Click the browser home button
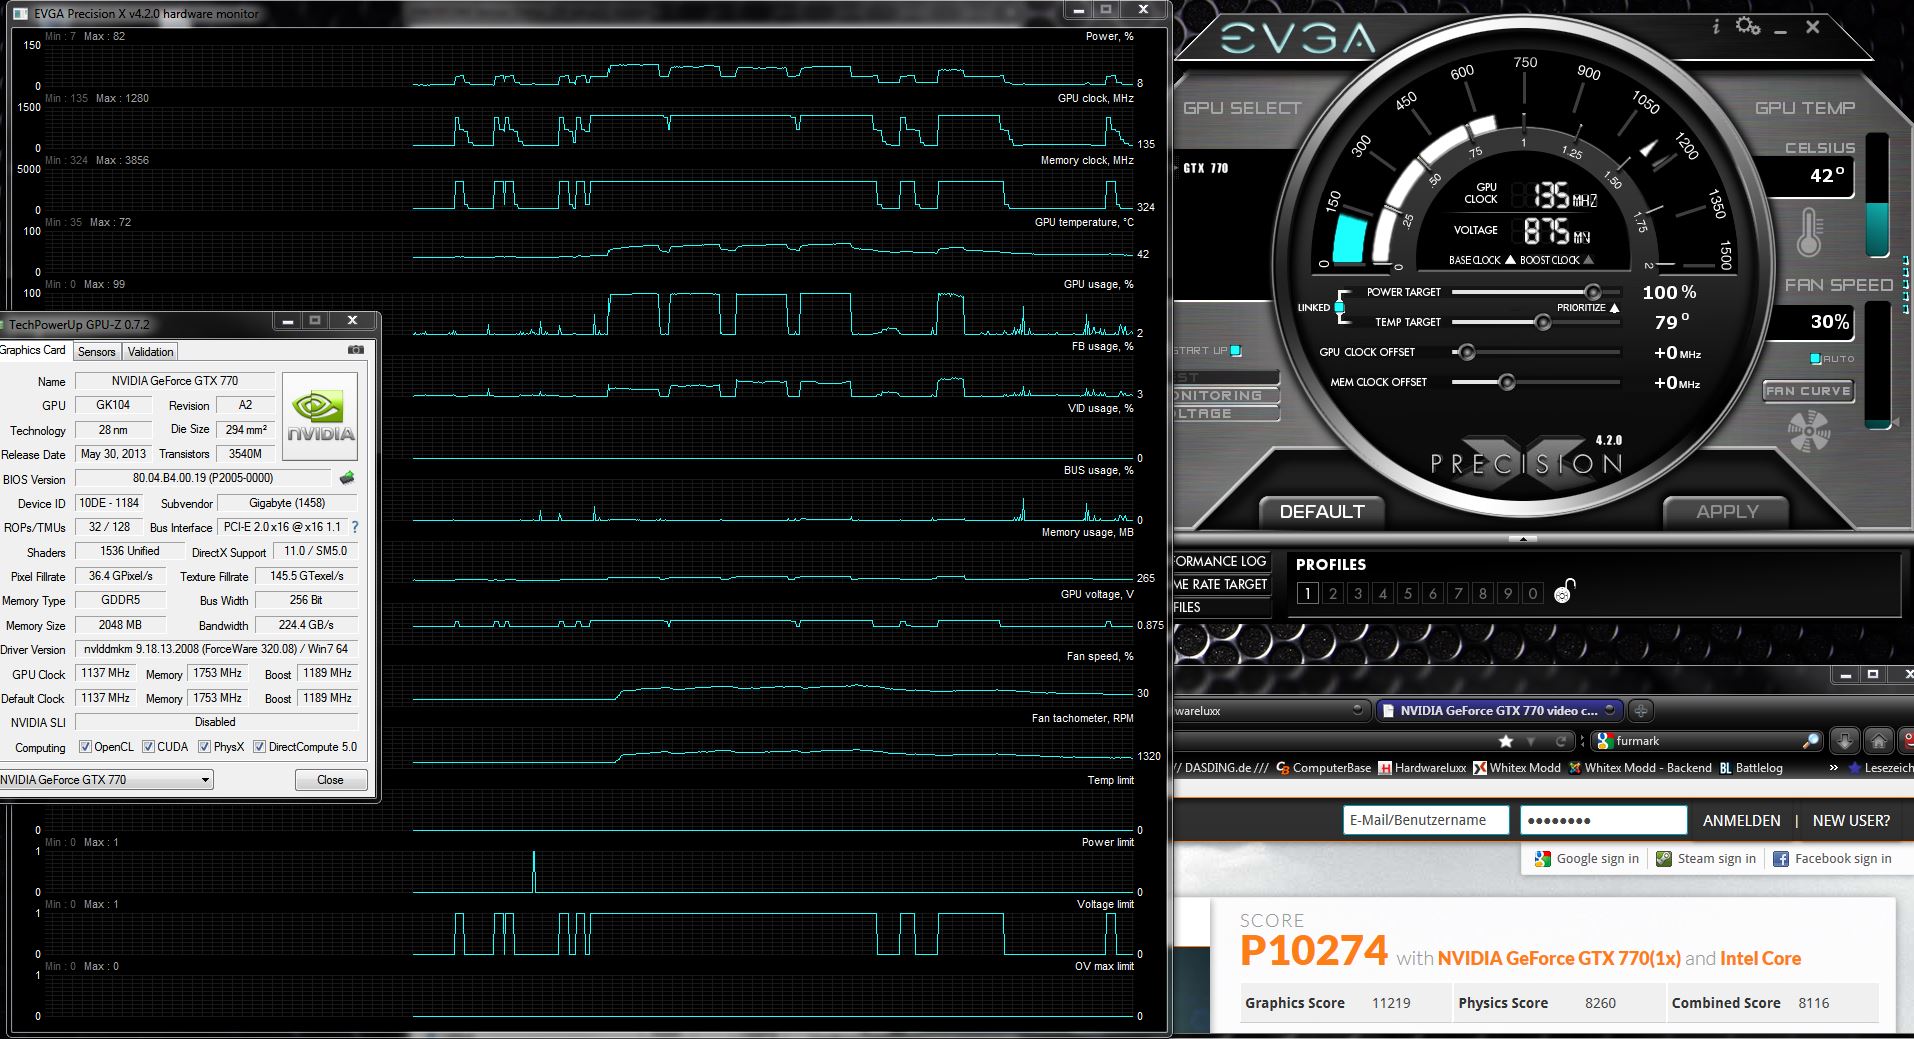The width and height of the screenshot is (1914, 1039). pyautogui.click(x=1879, y=741)
